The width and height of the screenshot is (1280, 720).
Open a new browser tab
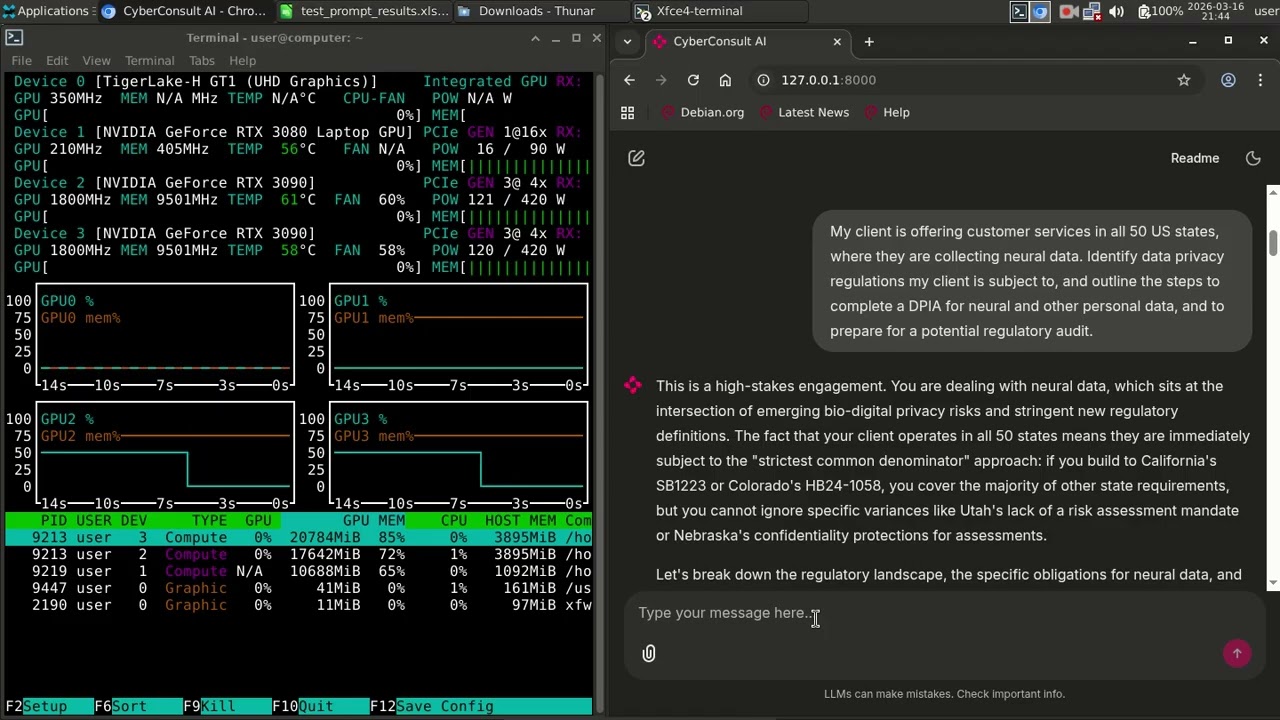869,41
